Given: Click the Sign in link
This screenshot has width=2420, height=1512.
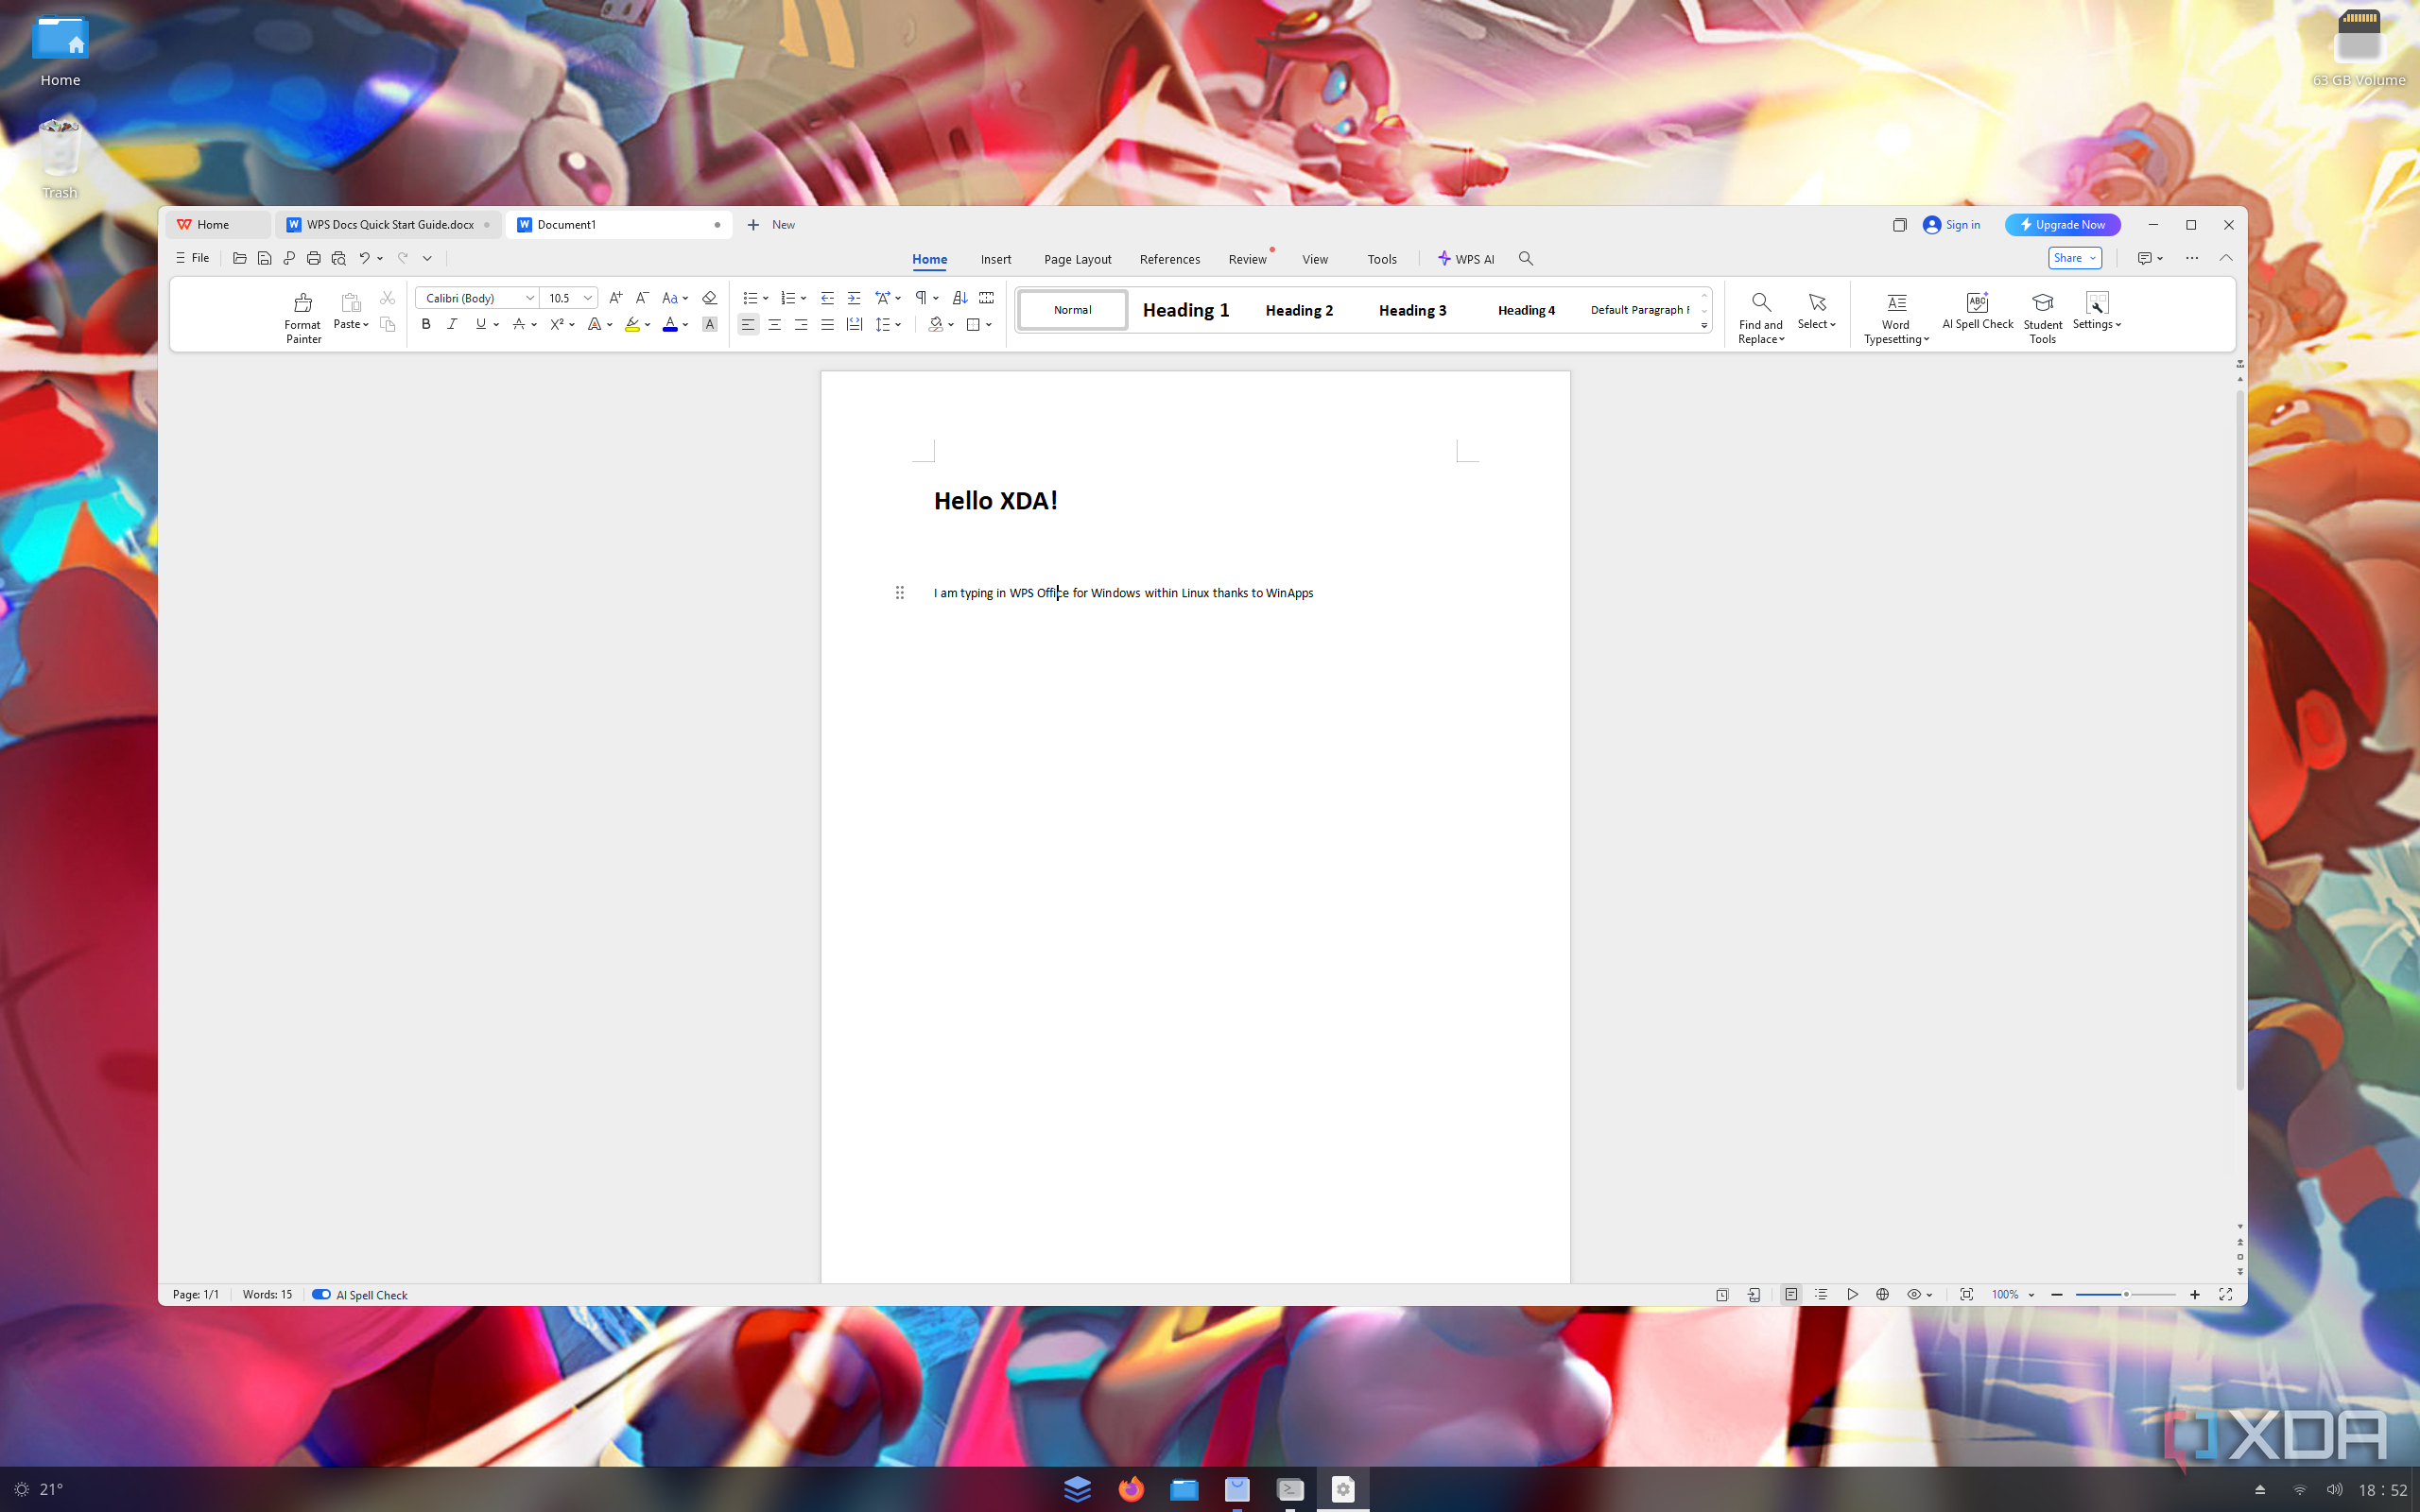Looking at the screenshot, I should coord(1960,224).
